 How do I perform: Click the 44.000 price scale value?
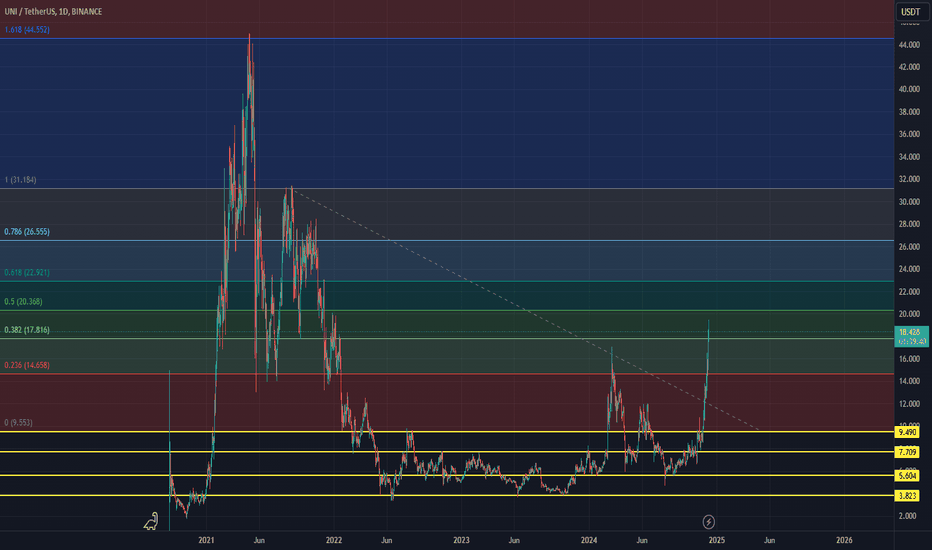(x=909, y=45)
